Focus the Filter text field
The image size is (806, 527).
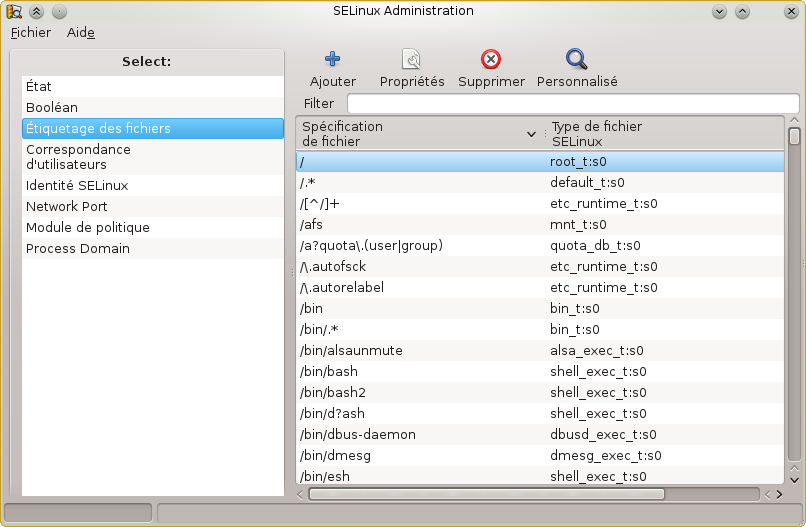pos(573,103)
